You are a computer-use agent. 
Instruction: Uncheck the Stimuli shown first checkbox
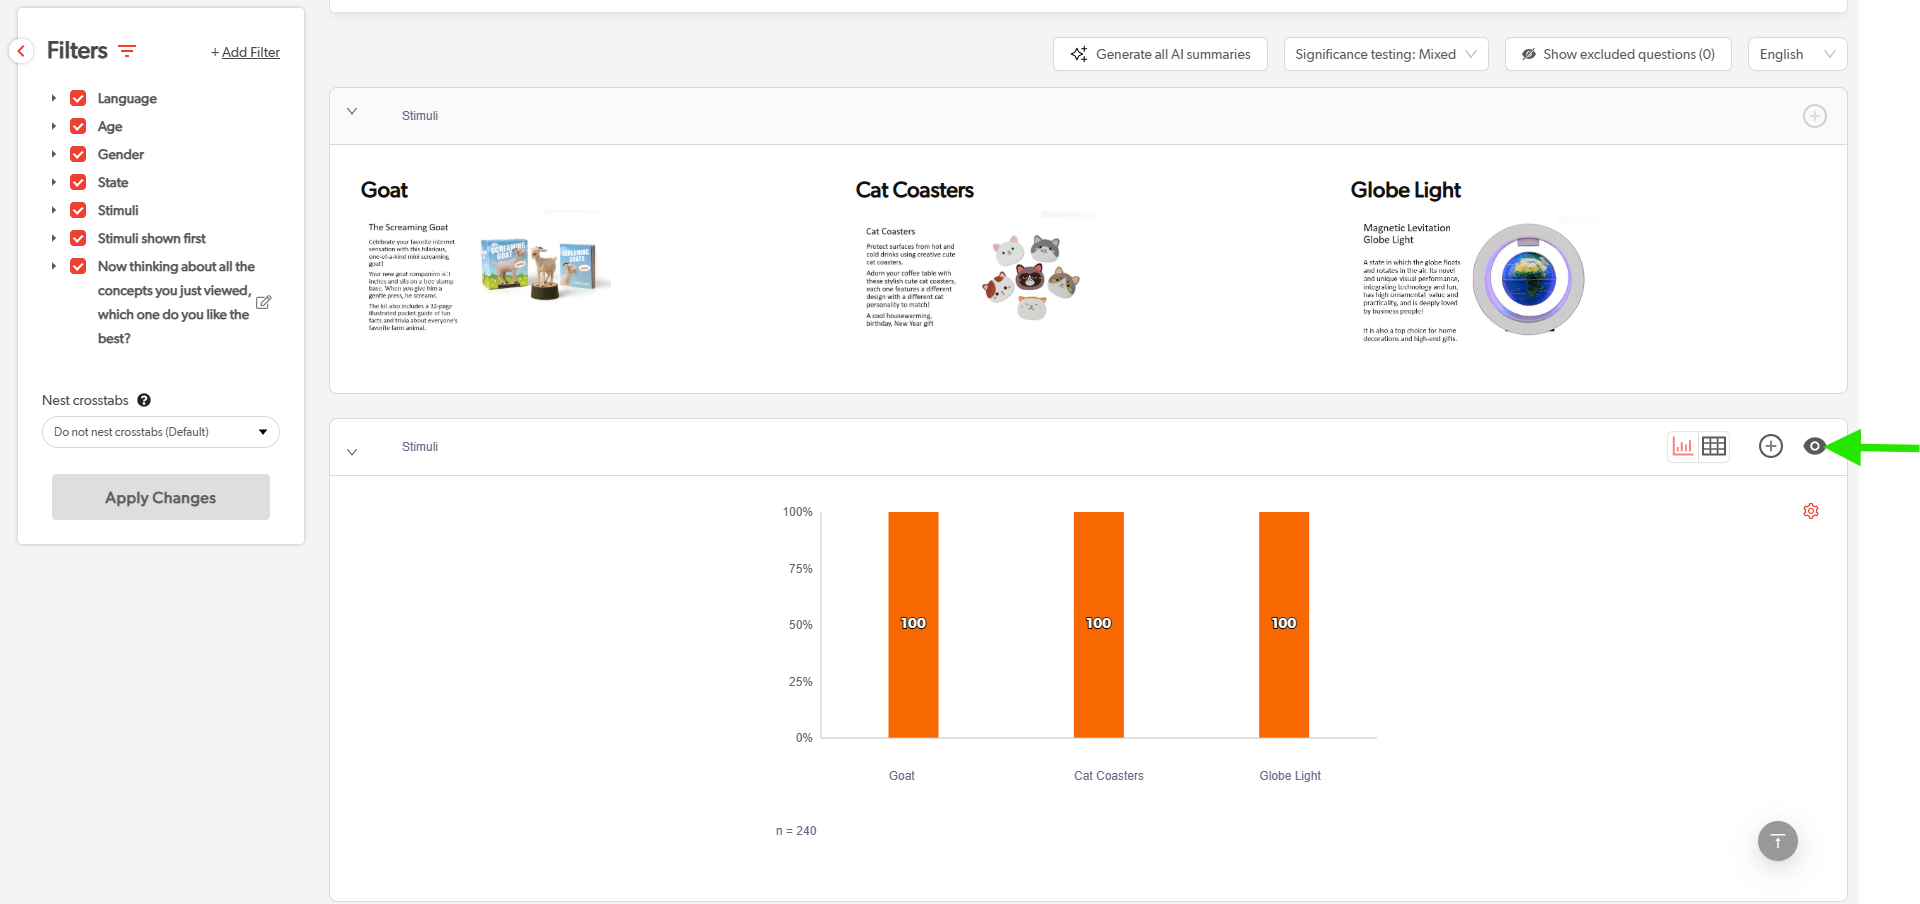point(78,238)
